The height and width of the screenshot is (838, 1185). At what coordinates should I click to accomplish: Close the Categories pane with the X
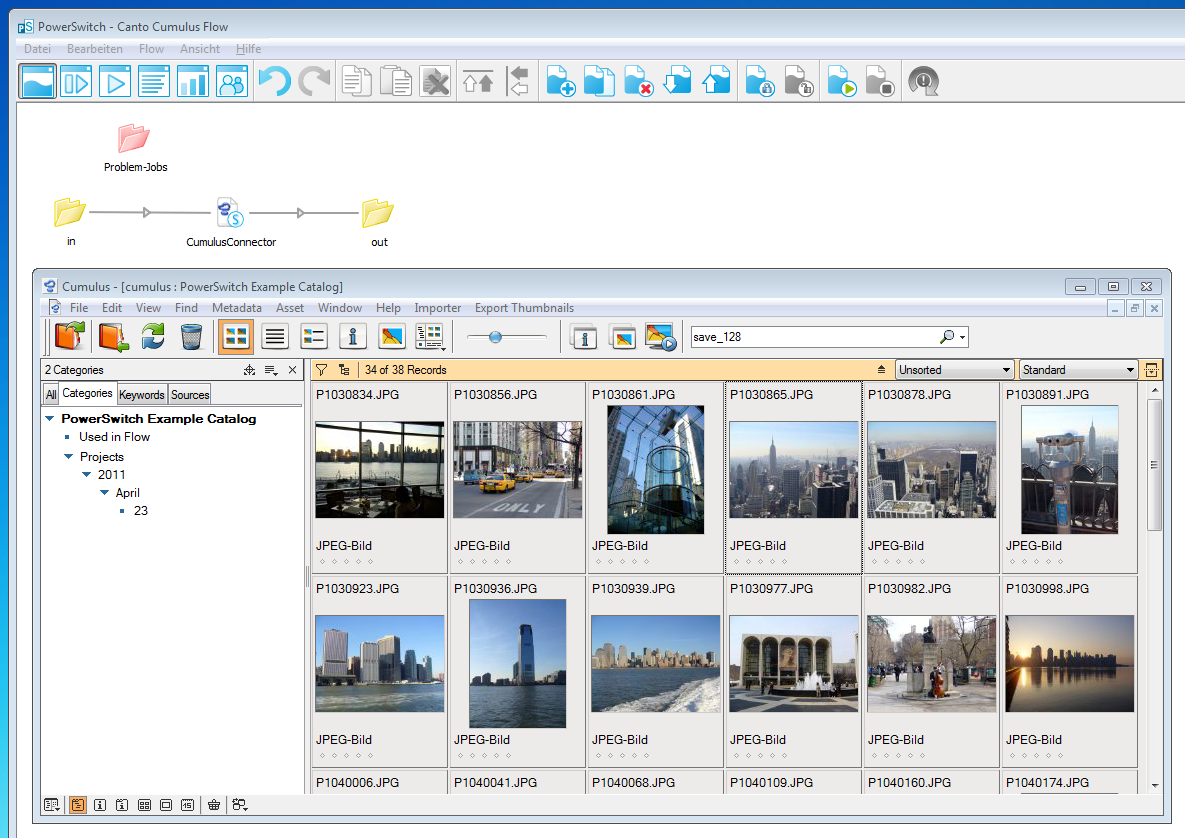tap(292, 370)
